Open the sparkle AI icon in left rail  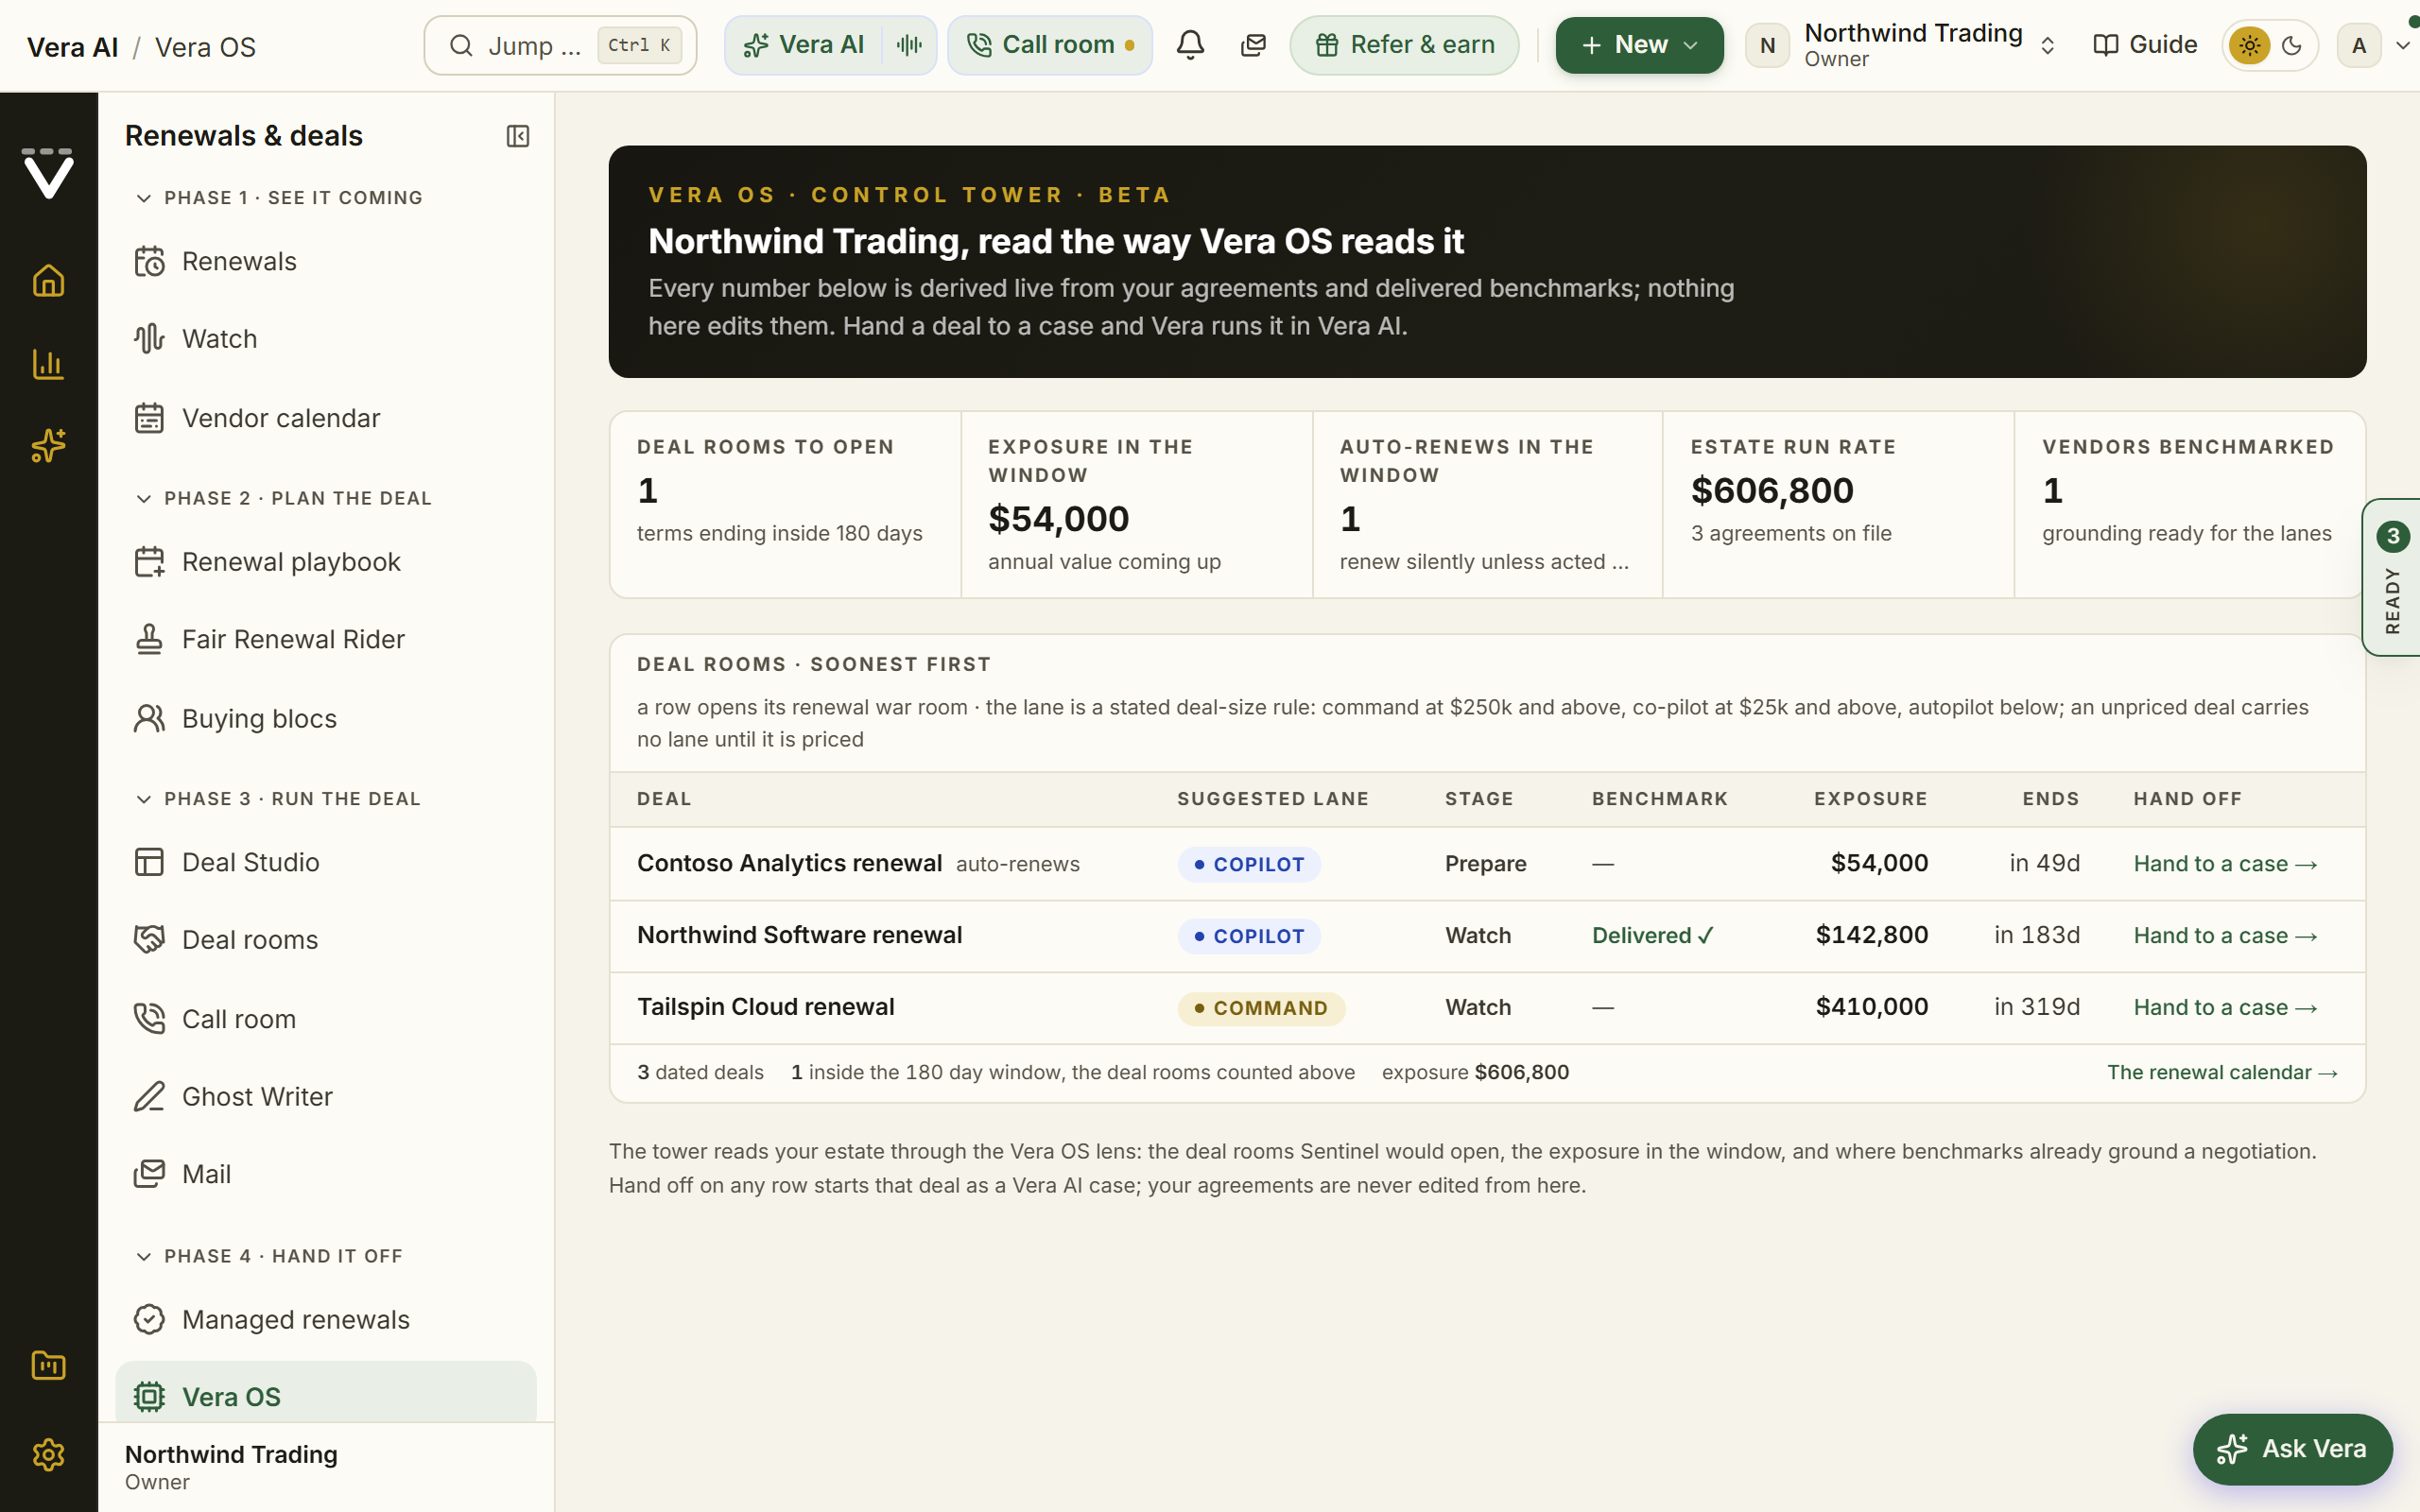point(48,446)
